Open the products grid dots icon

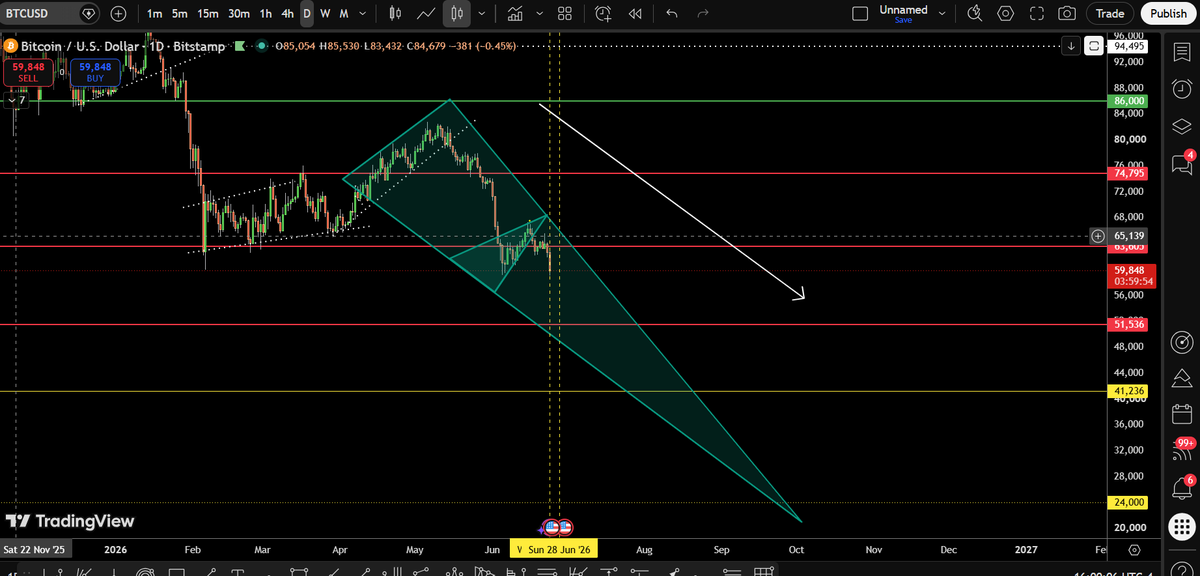(1182, 527)
